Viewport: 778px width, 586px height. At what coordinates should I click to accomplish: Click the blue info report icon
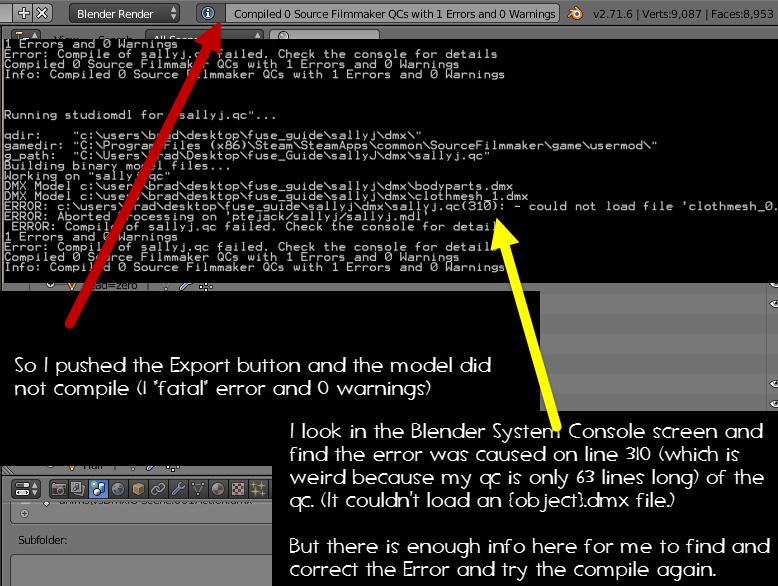point(208,13)
